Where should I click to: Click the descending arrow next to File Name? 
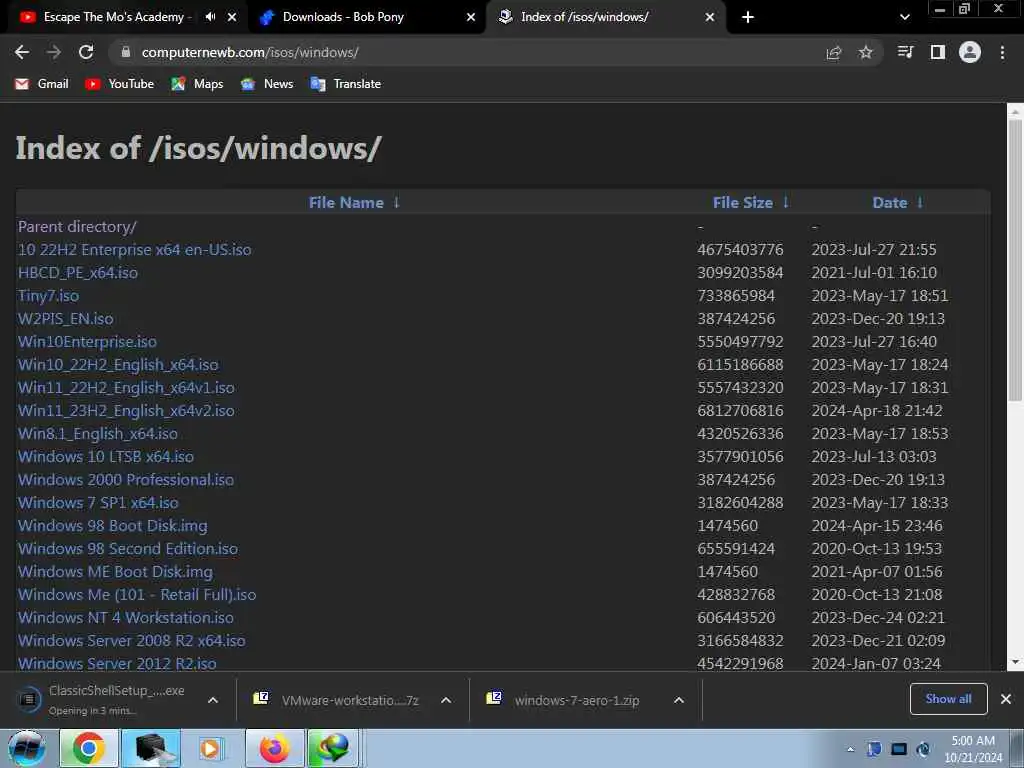click(396, 202)
